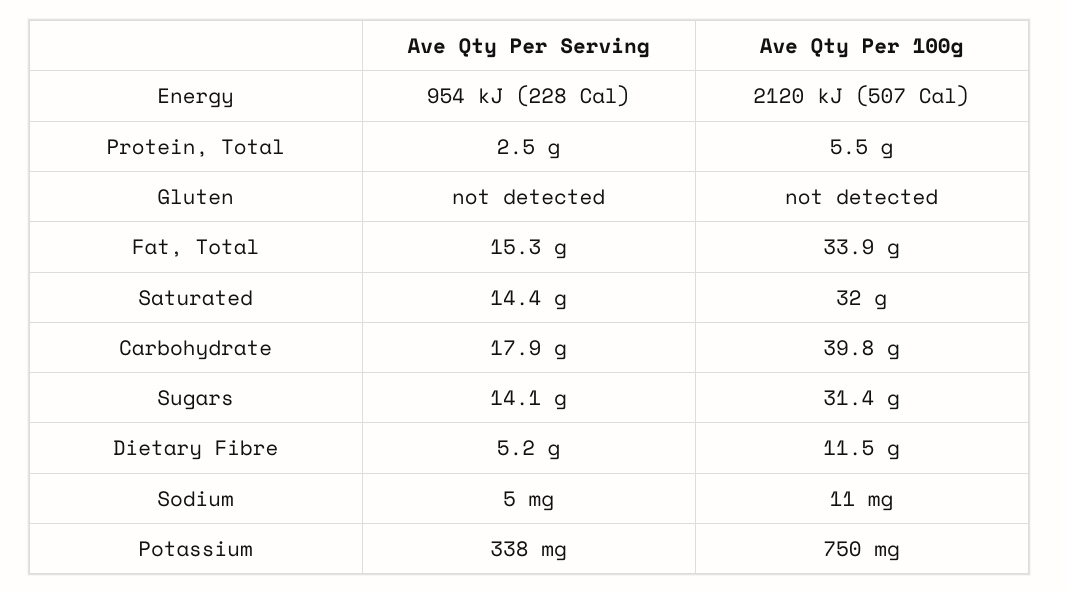Click not detected under Per 100g
The image size is (1067, 591).
pos(861,197)
